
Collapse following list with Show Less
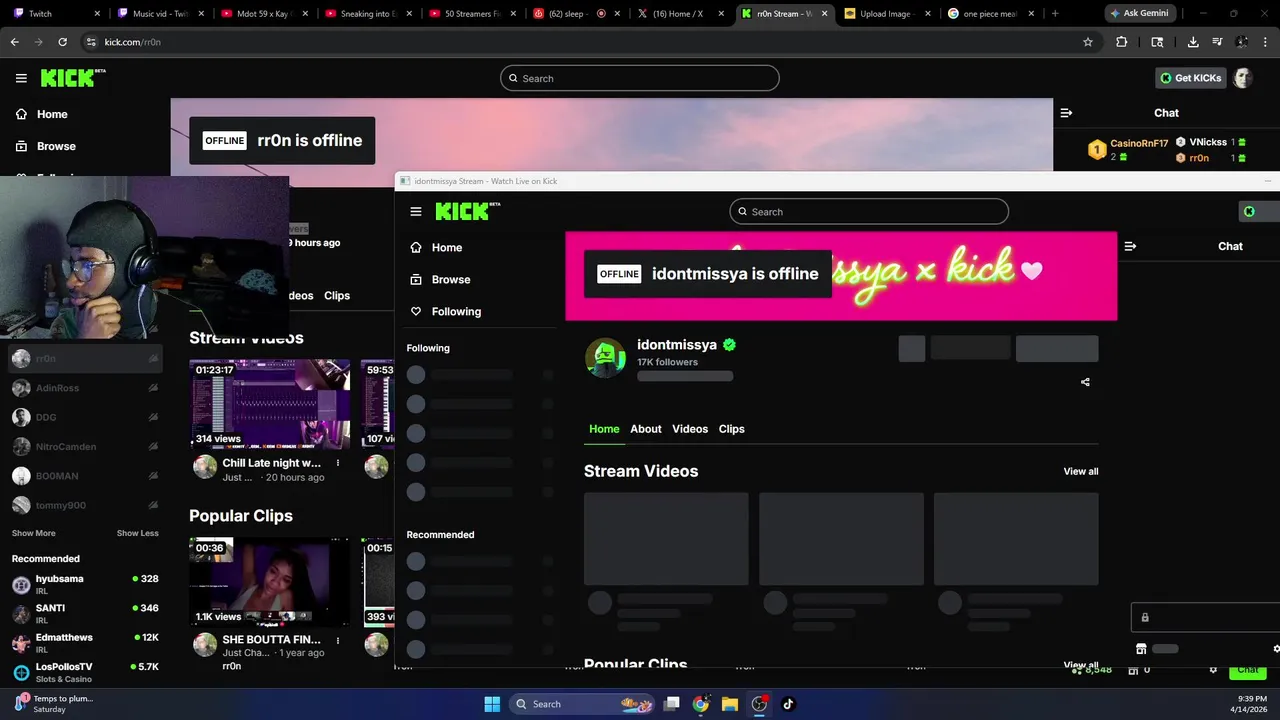pyautogui.click(x=137, y=533)
